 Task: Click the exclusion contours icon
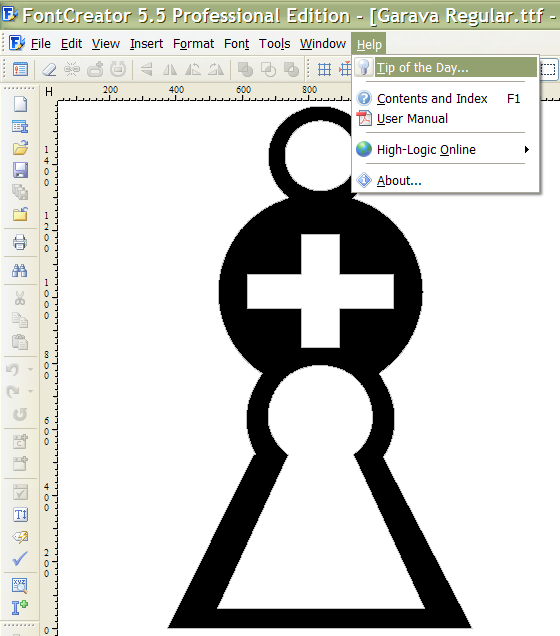point(291,69)
